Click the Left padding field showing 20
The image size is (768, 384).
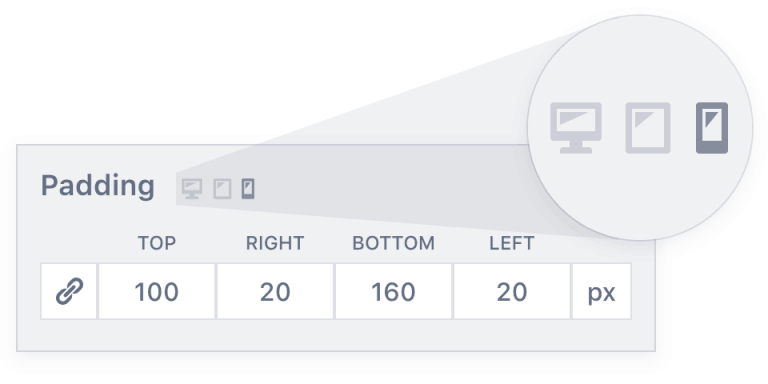click(512, 291)
